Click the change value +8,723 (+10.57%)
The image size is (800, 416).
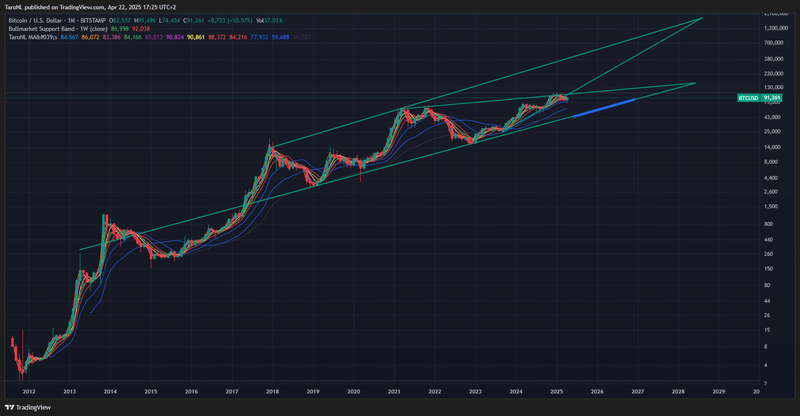[230, 20]
